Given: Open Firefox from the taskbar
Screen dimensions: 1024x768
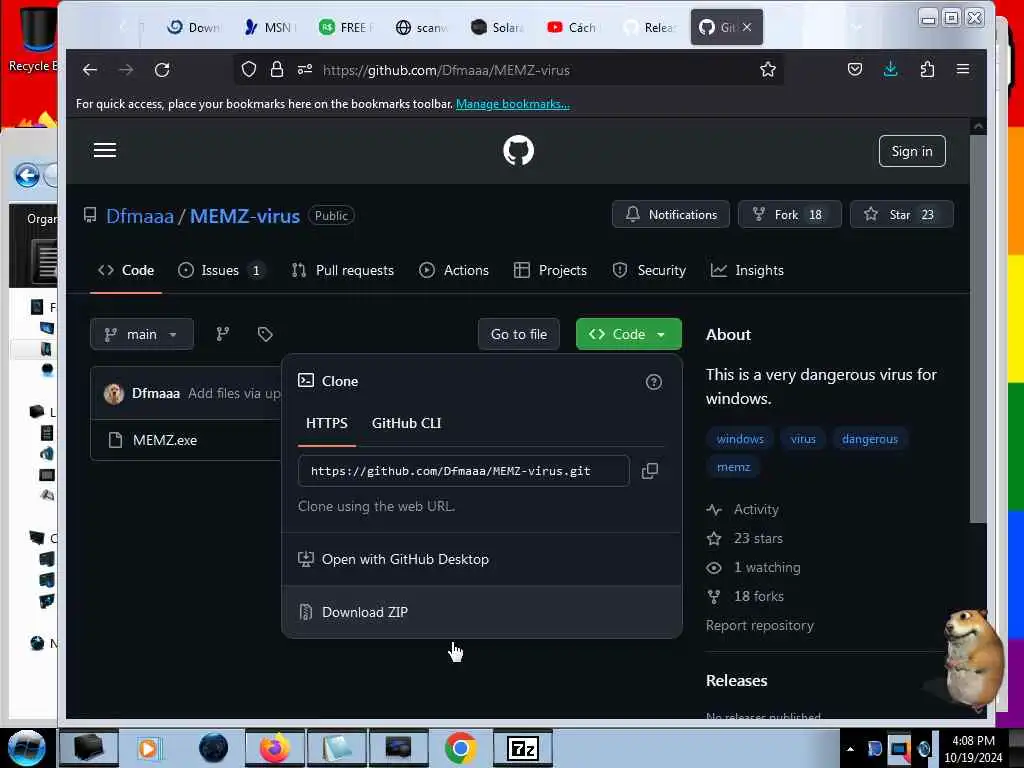Looking at the screenshot, I should coord(274,748).
